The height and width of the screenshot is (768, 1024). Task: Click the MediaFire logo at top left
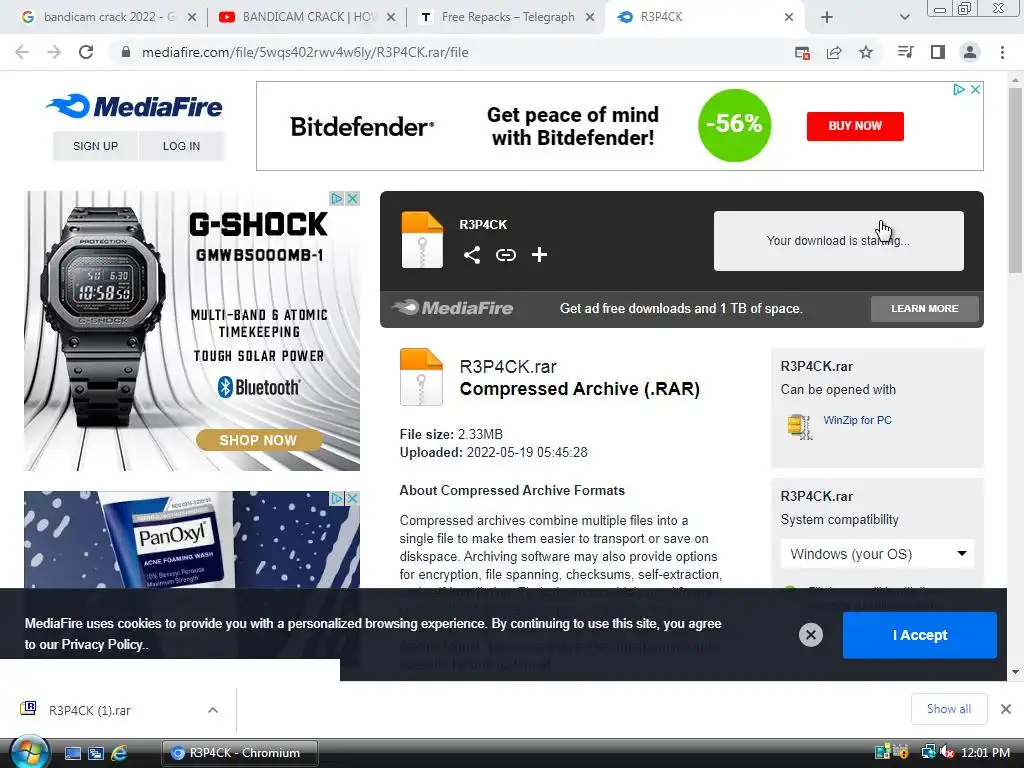[x=135, y=106]
